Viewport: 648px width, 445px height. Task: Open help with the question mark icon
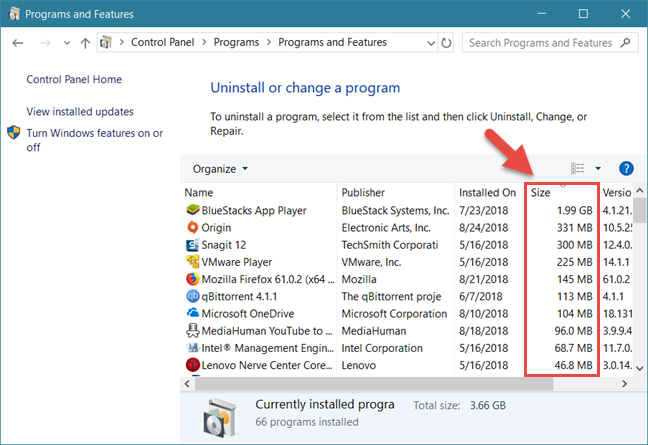626,169
